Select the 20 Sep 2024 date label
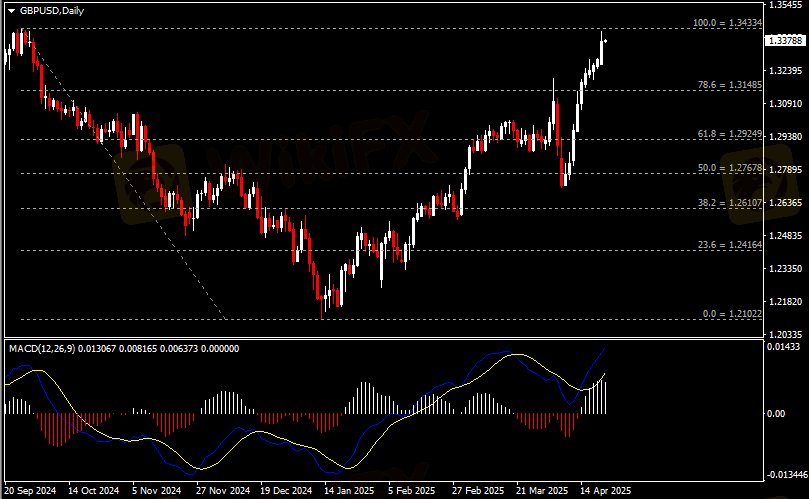Screen dimensions: 809x499 pyautogui.click(x=31, y=491)
